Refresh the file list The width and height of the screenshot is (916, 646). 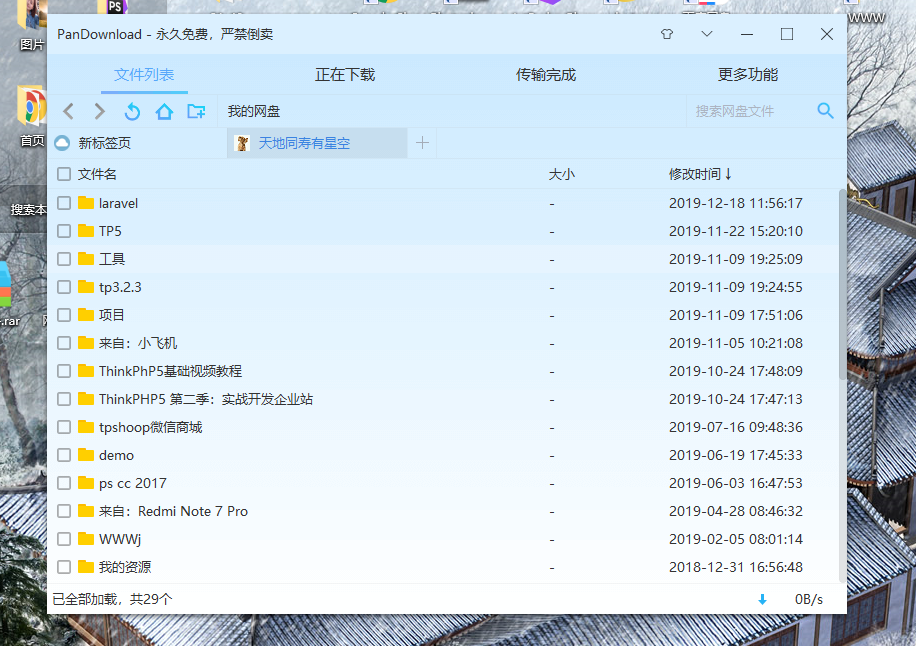click(x=133, y=111)
